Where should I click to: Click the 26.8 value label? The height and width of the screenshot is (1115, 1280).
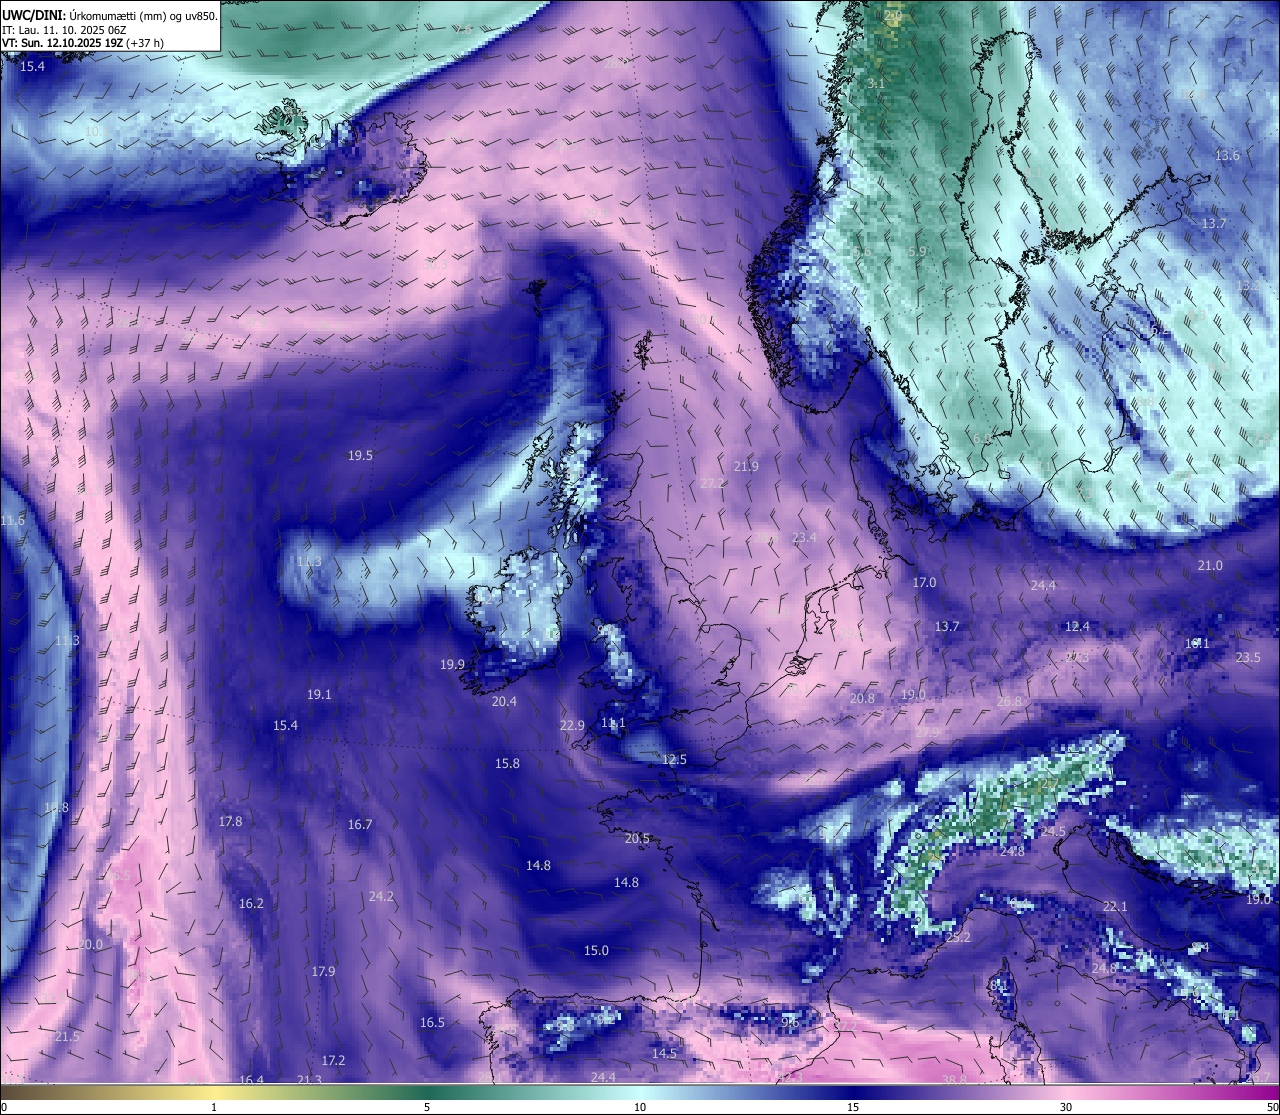tap(1010, 701)
